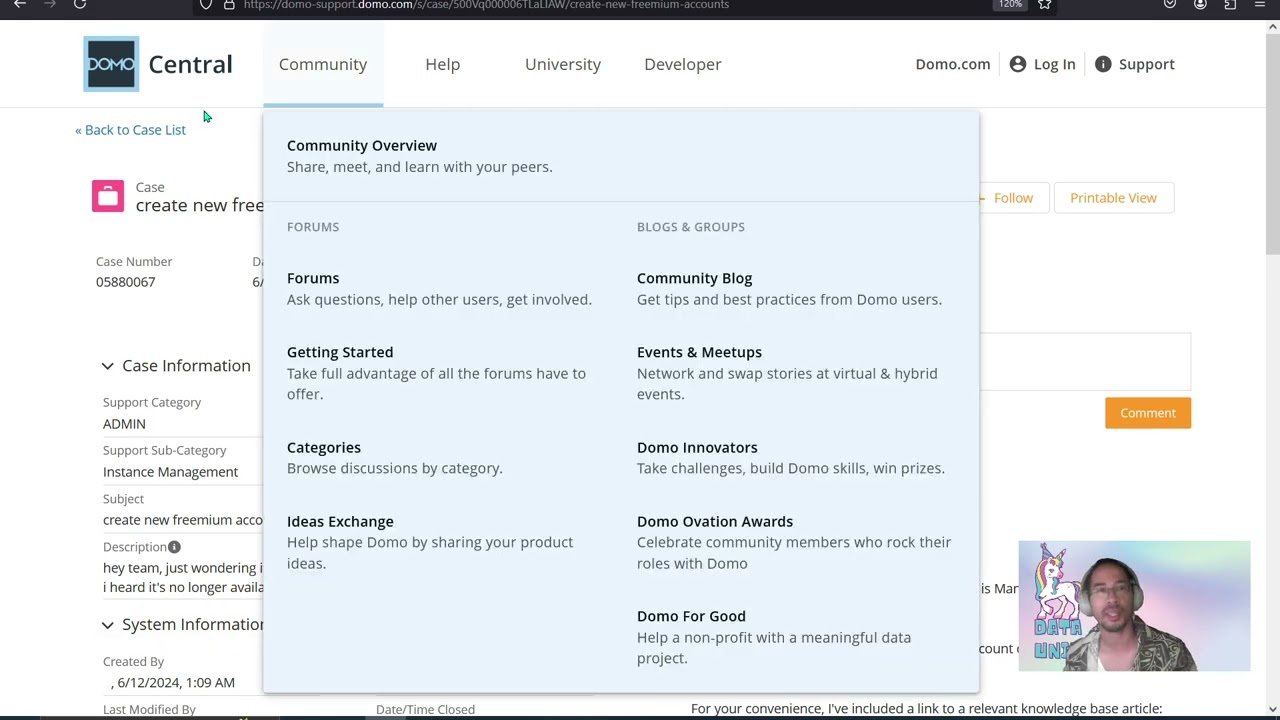Open Categories entry
This screenshot has height=720, width=1280.
(x=324, y=447)
